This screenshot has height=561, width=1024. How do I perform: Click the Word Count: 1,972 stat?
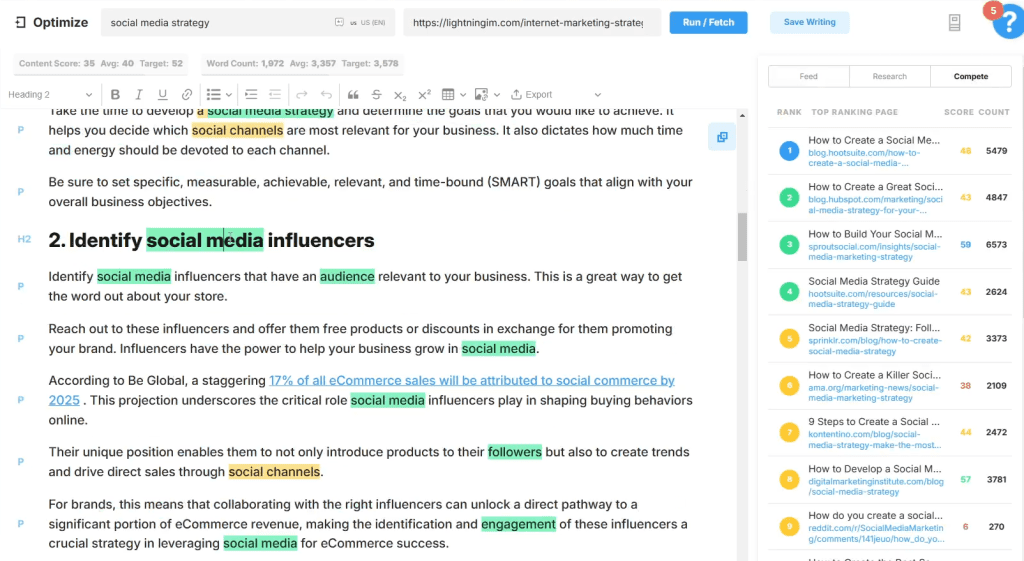pyautogui.click(x=245, y=63)
